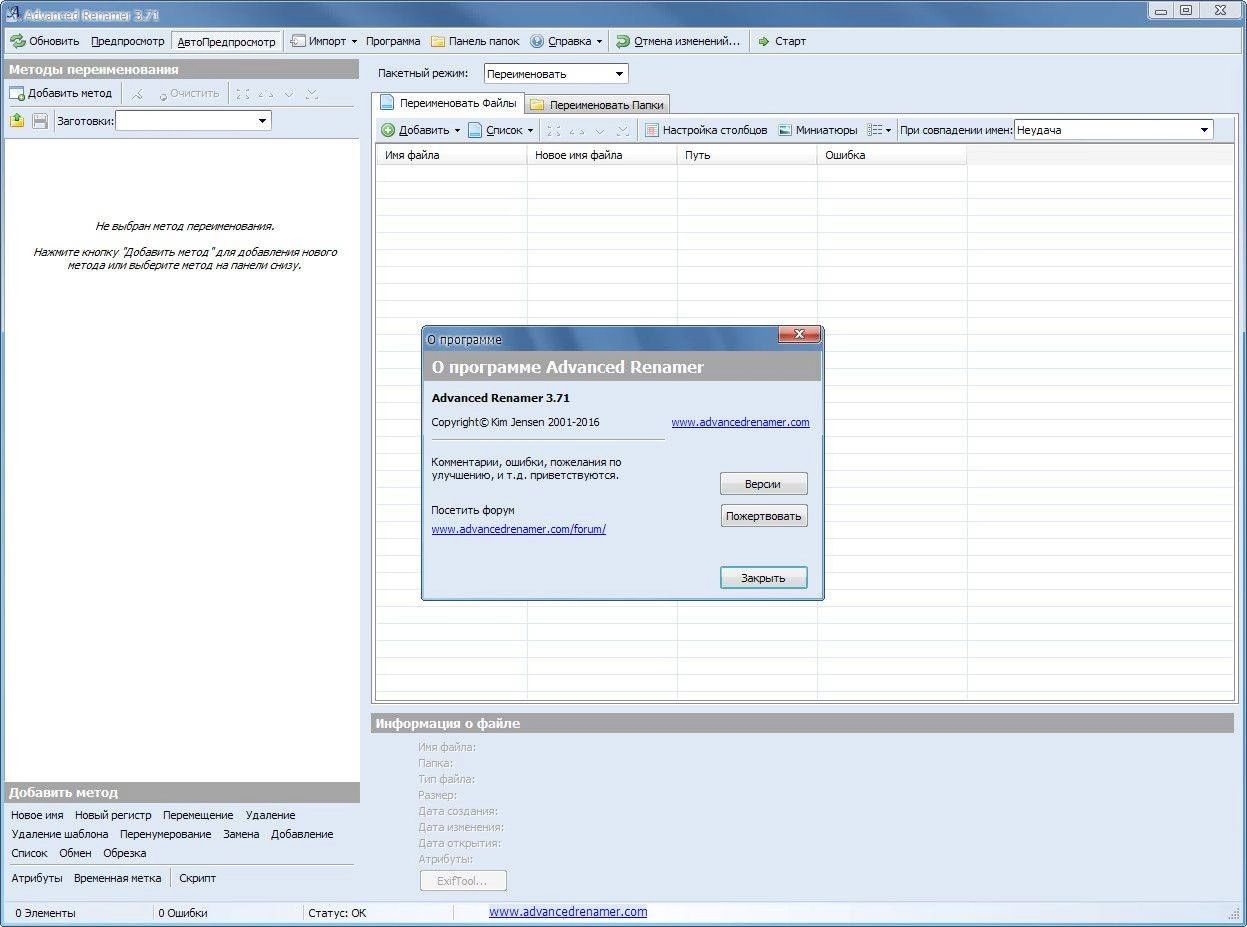This screenshot has height=927, width=1247.
Task: Click the Обновить refresh toolbar icon
Action: [18, 41]
